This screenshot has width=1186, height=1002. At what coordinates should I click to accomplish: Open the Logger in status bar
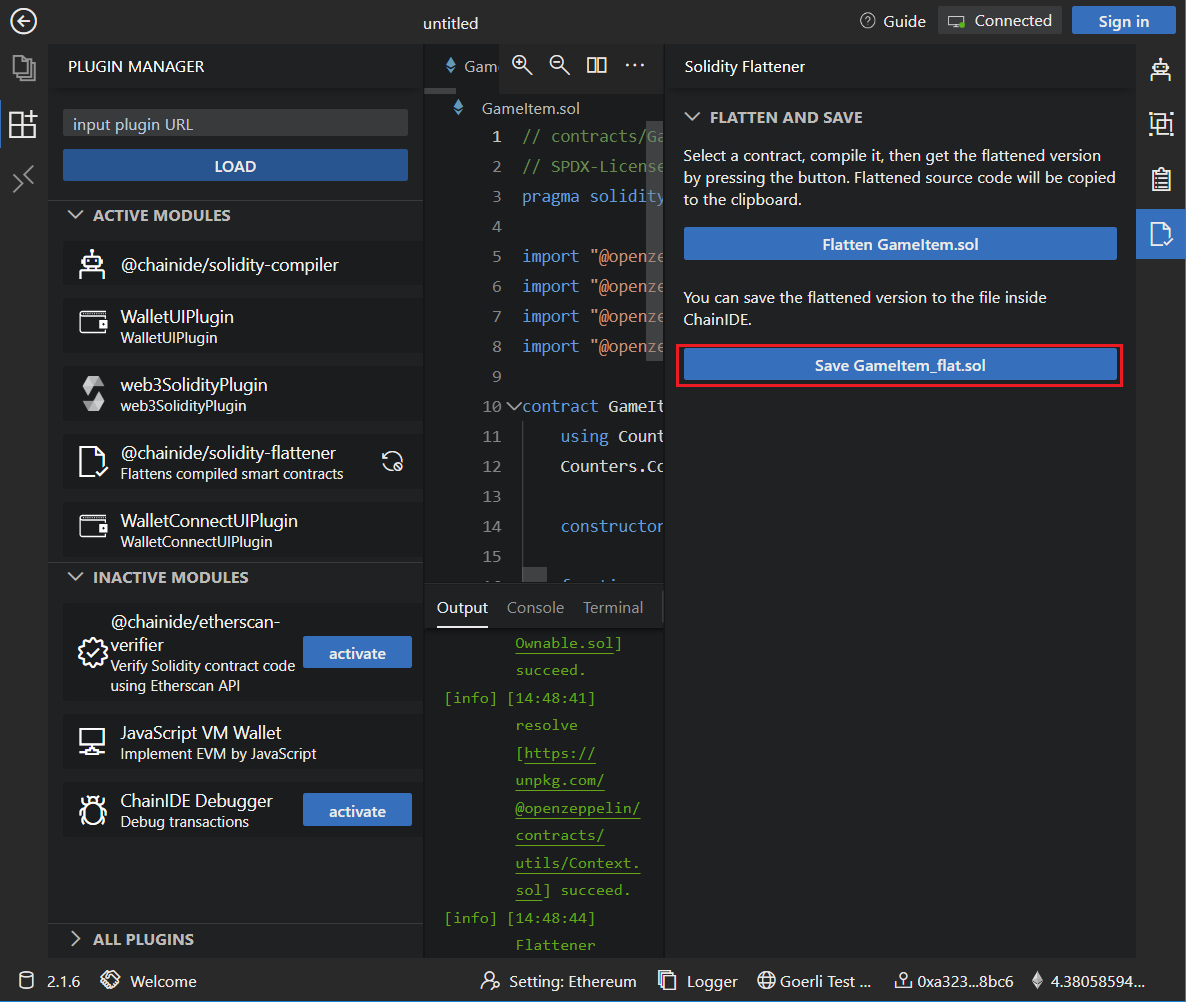click(698, 982)
